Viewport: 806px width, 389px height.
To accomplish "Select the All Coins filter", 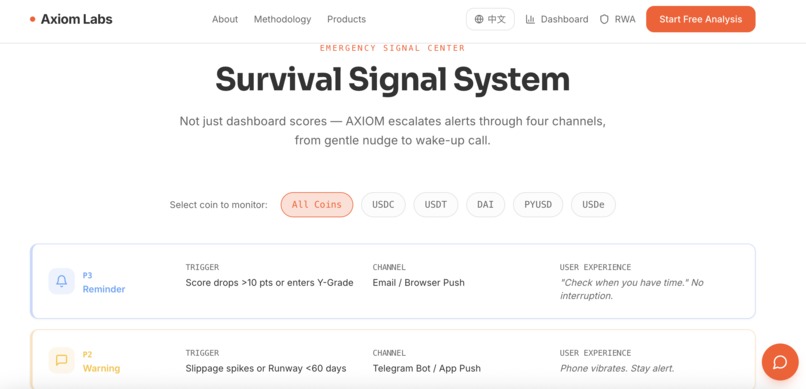I will tap(317, 205).
